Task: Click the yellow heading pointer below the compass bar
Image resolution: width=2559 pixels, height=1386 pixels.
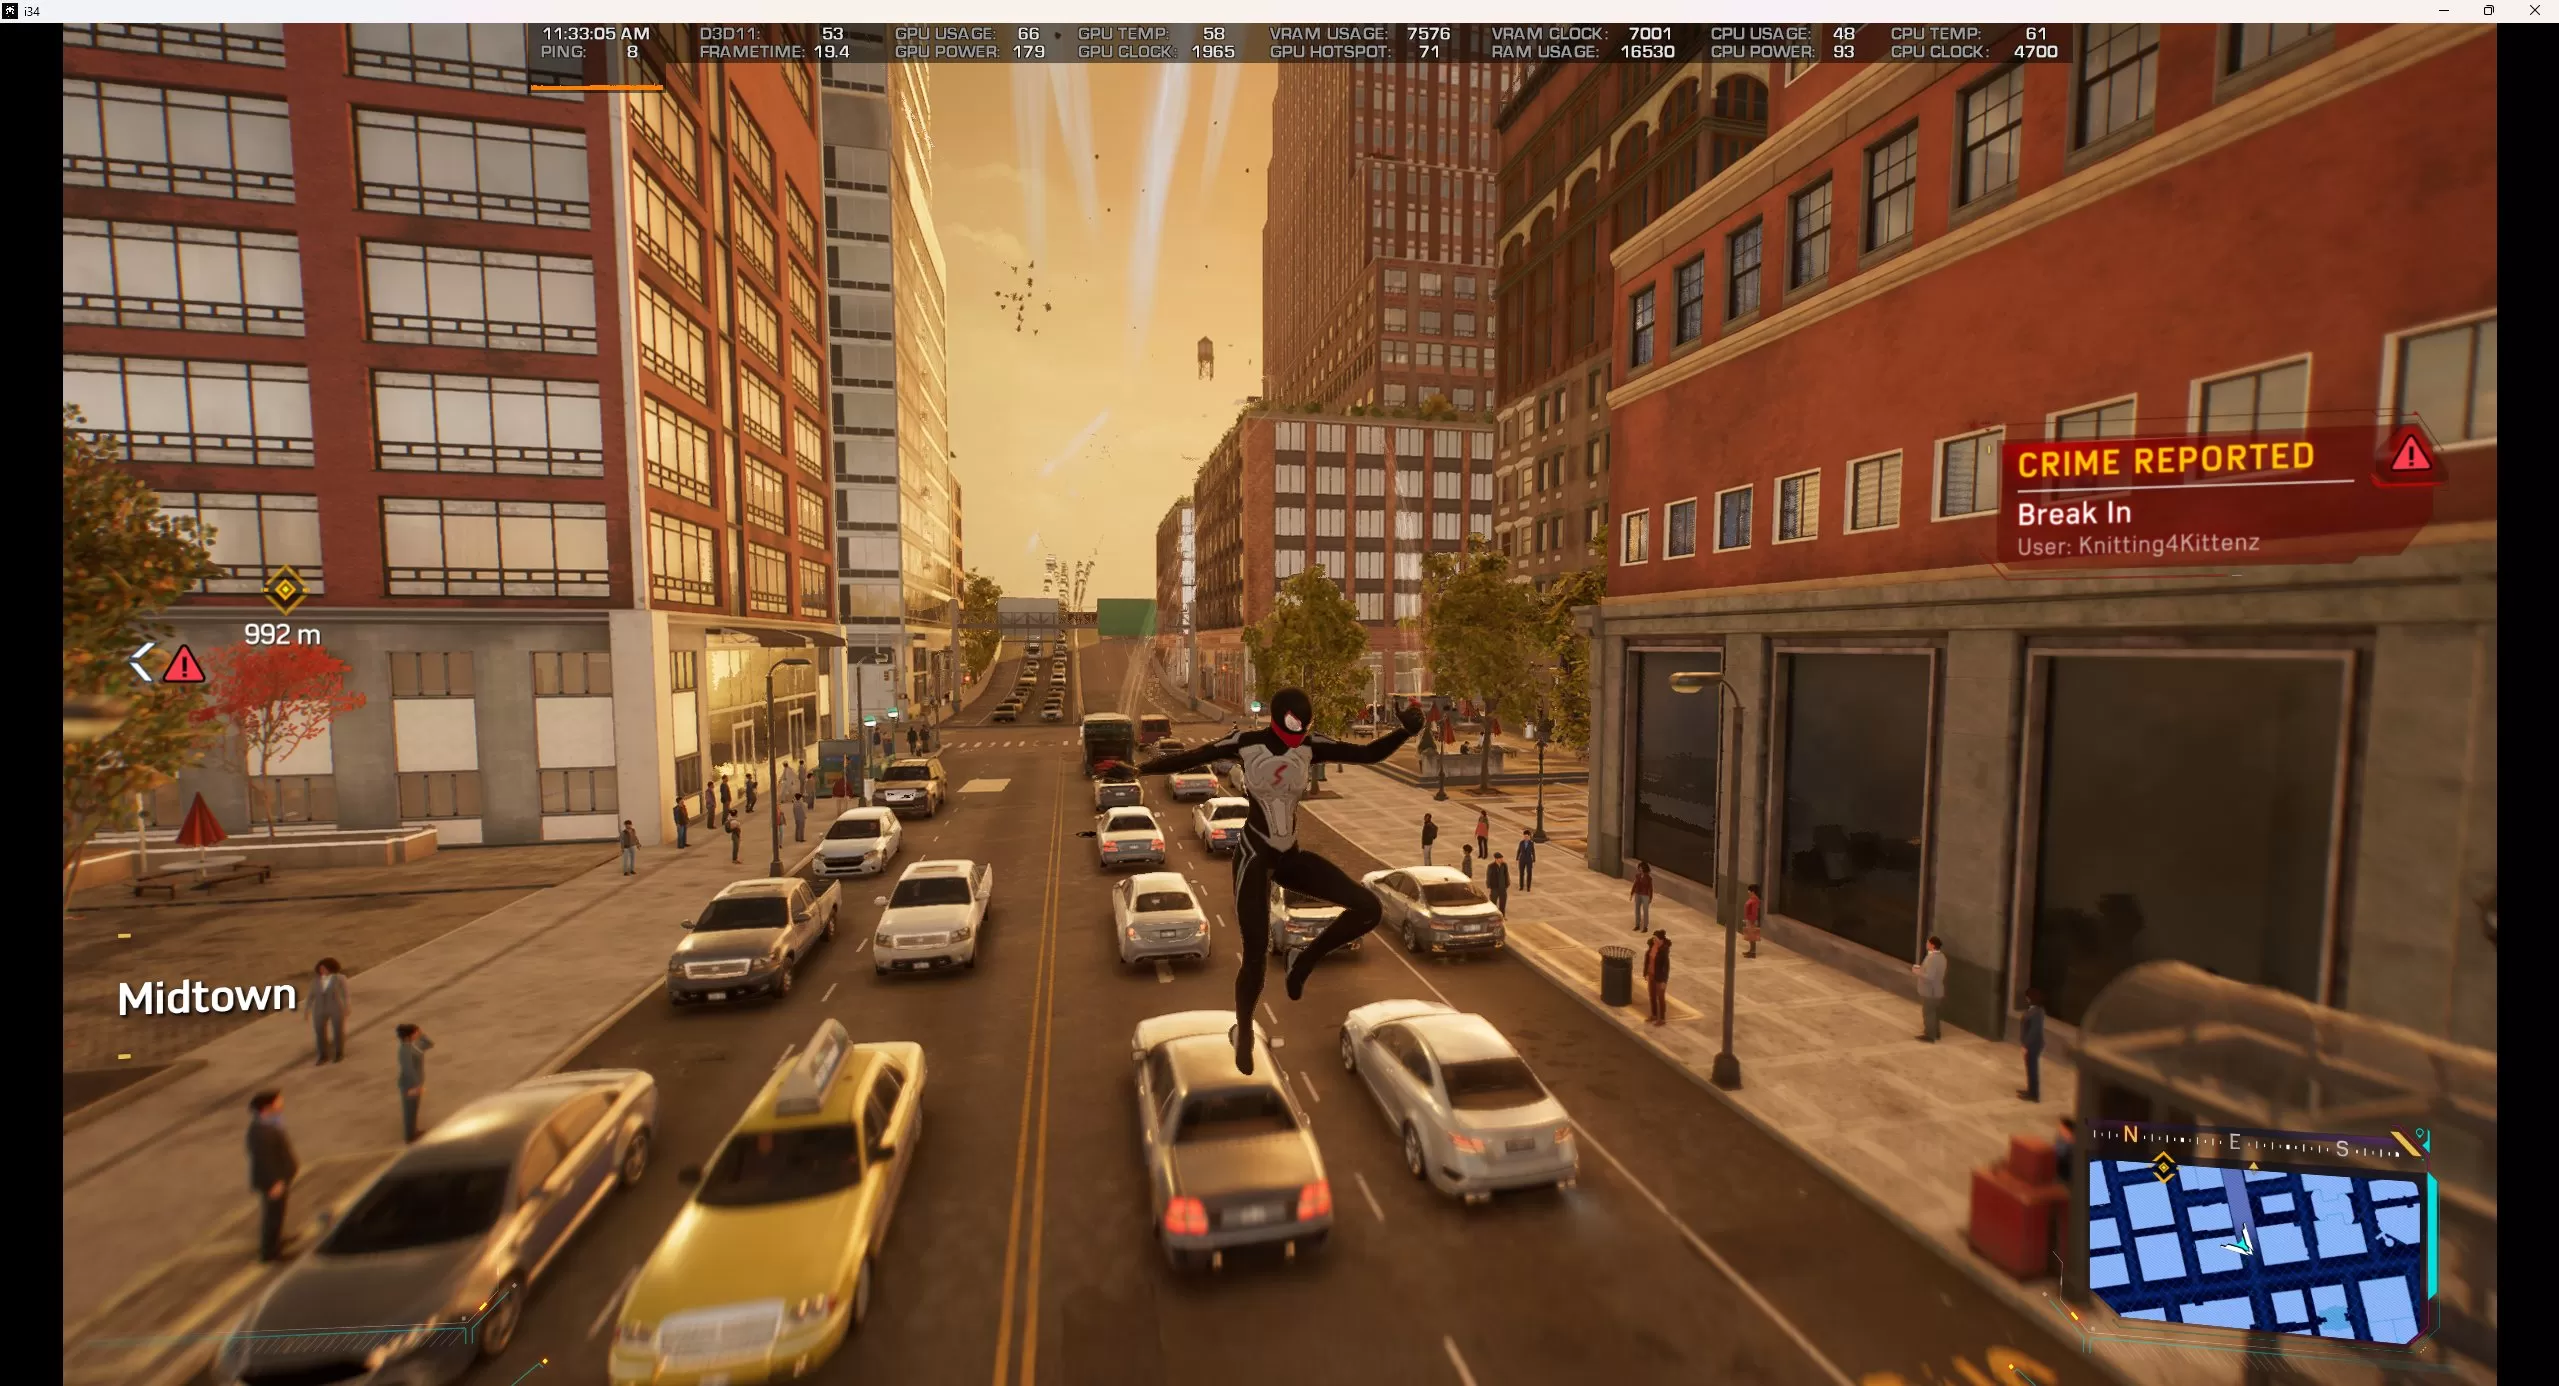Action: point(2254,1169)
